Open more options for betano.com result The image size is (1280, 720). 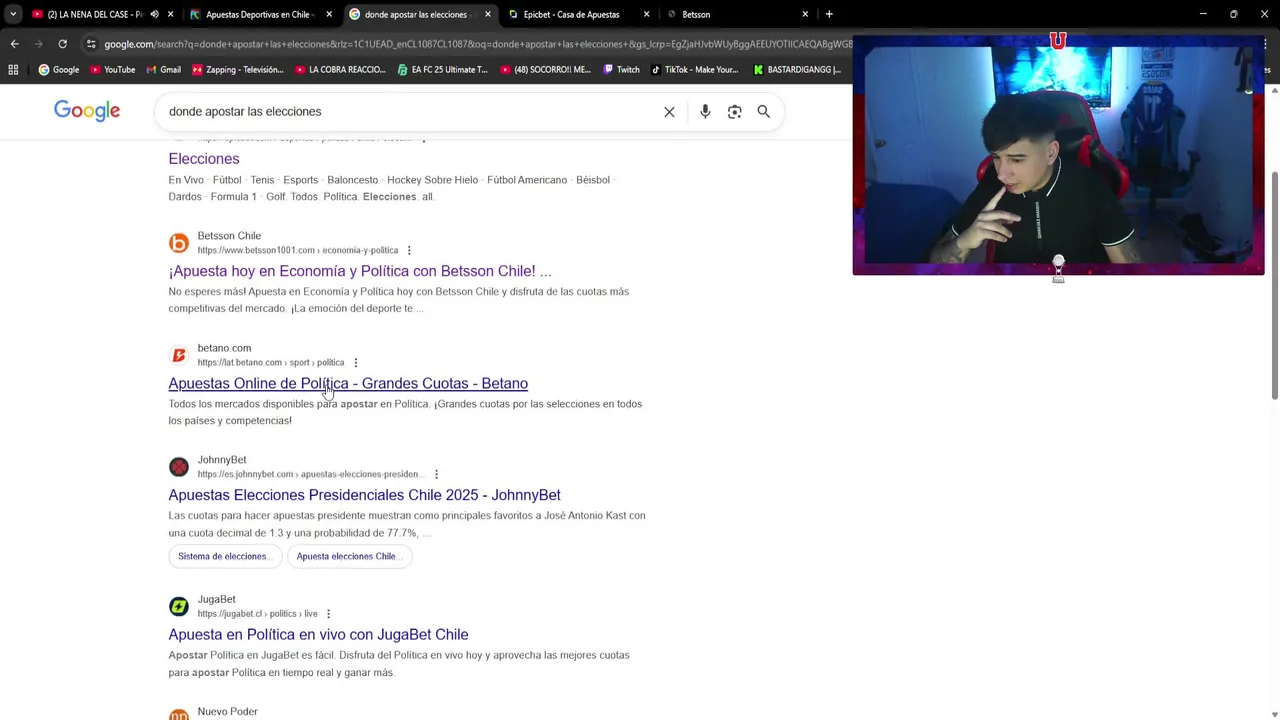pyautogui.click(x=355, y=362)
